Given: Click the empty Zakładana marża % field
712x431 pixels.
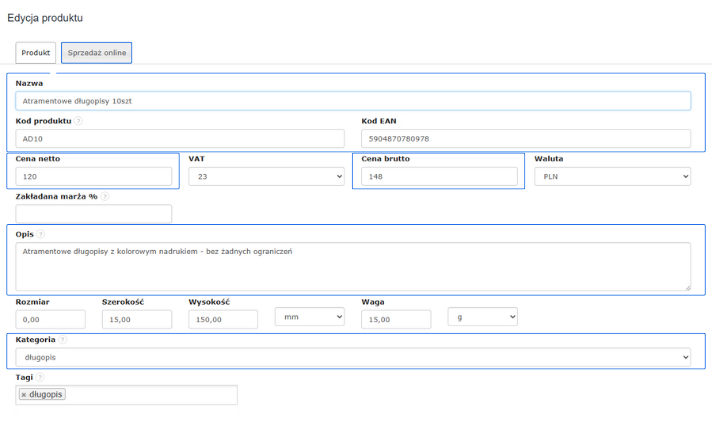Looking at the screenshot, I should pos(94,214).
